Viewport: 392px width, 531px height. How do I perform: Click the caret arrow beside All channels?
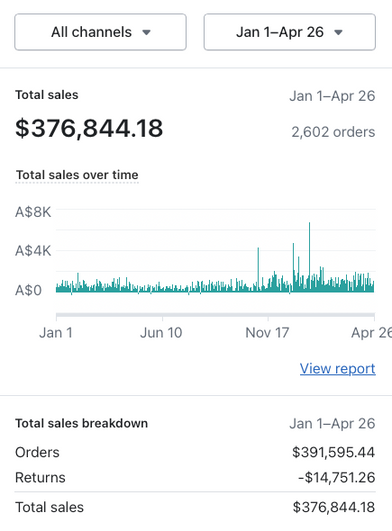(x=146, y=33)
